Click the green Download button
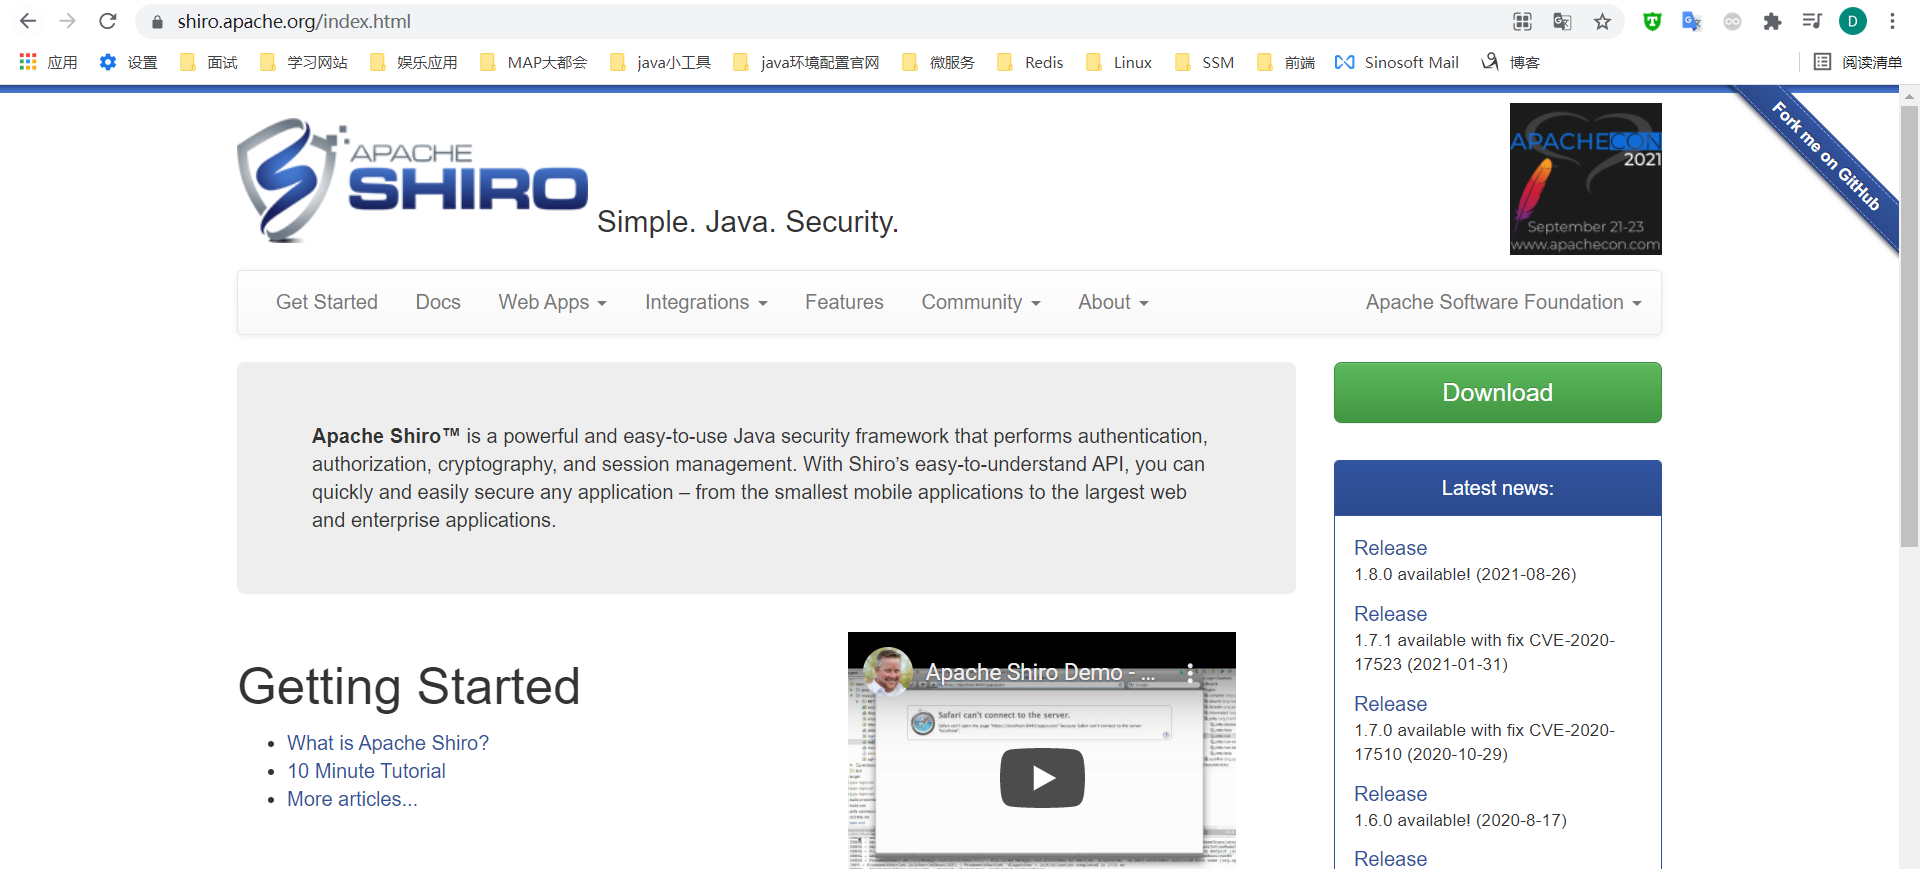1920x869 pixels. pyautogui.click(x=1497, y=392)
